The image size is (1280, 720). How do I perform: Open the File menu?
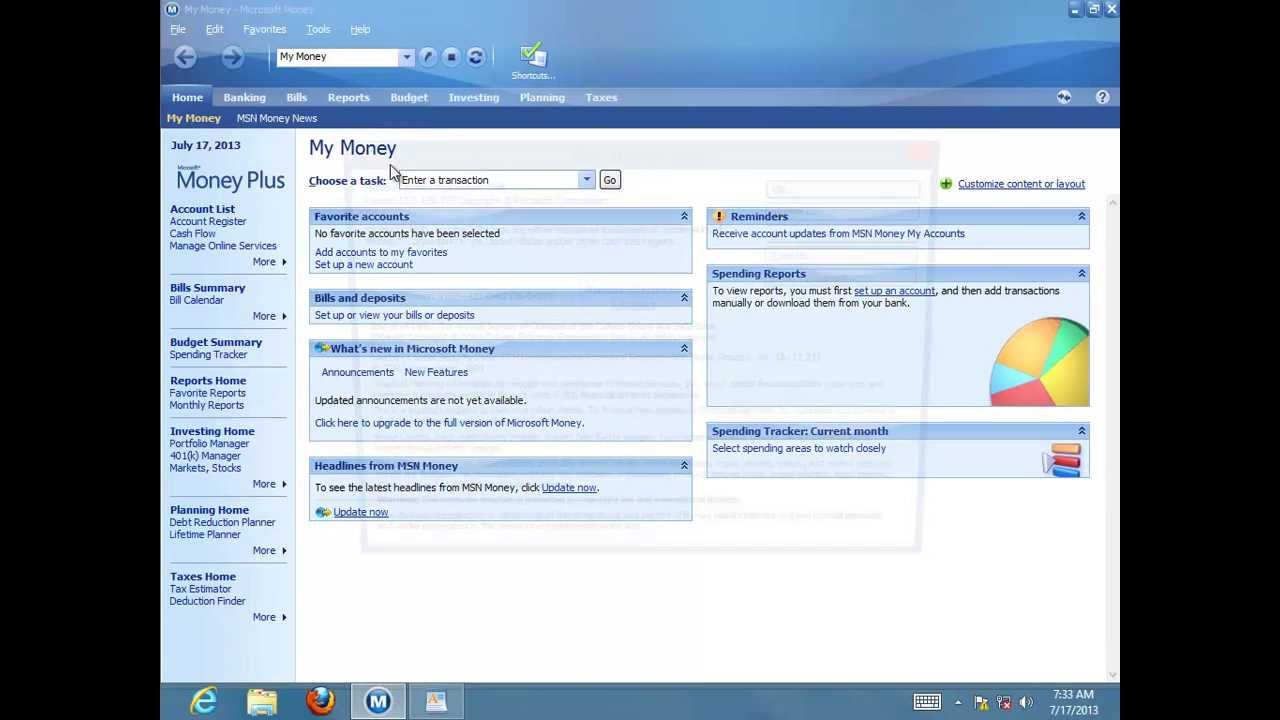(x=178, y=29)
